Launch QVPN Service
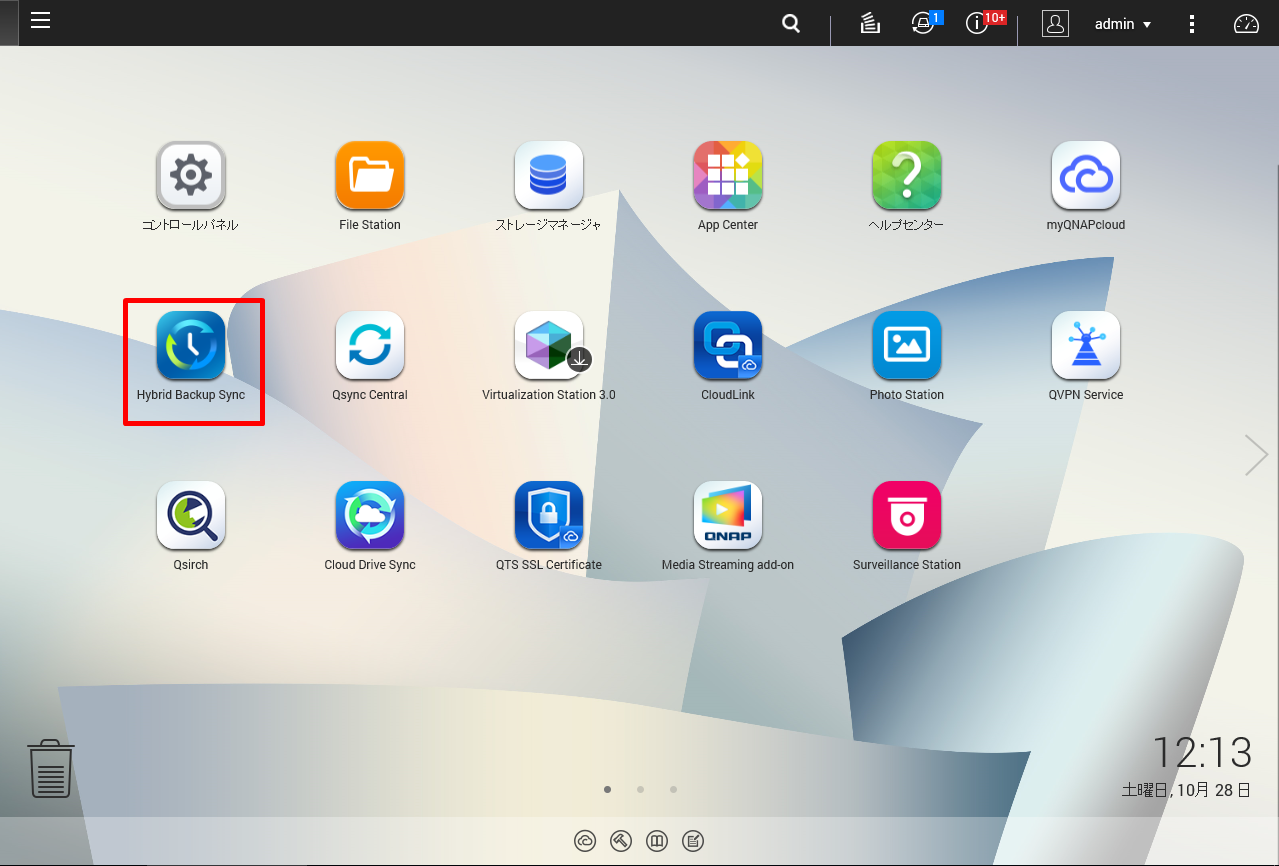 pos(1086,346)
